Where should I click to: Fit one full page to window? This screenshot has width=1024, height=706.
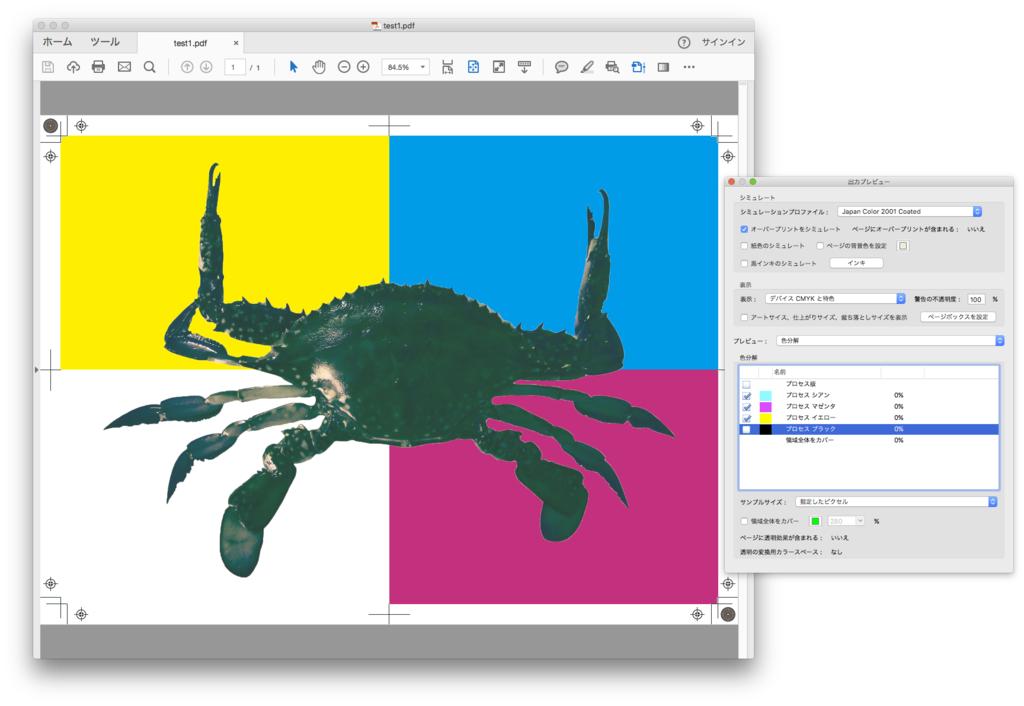pos(473,67)
